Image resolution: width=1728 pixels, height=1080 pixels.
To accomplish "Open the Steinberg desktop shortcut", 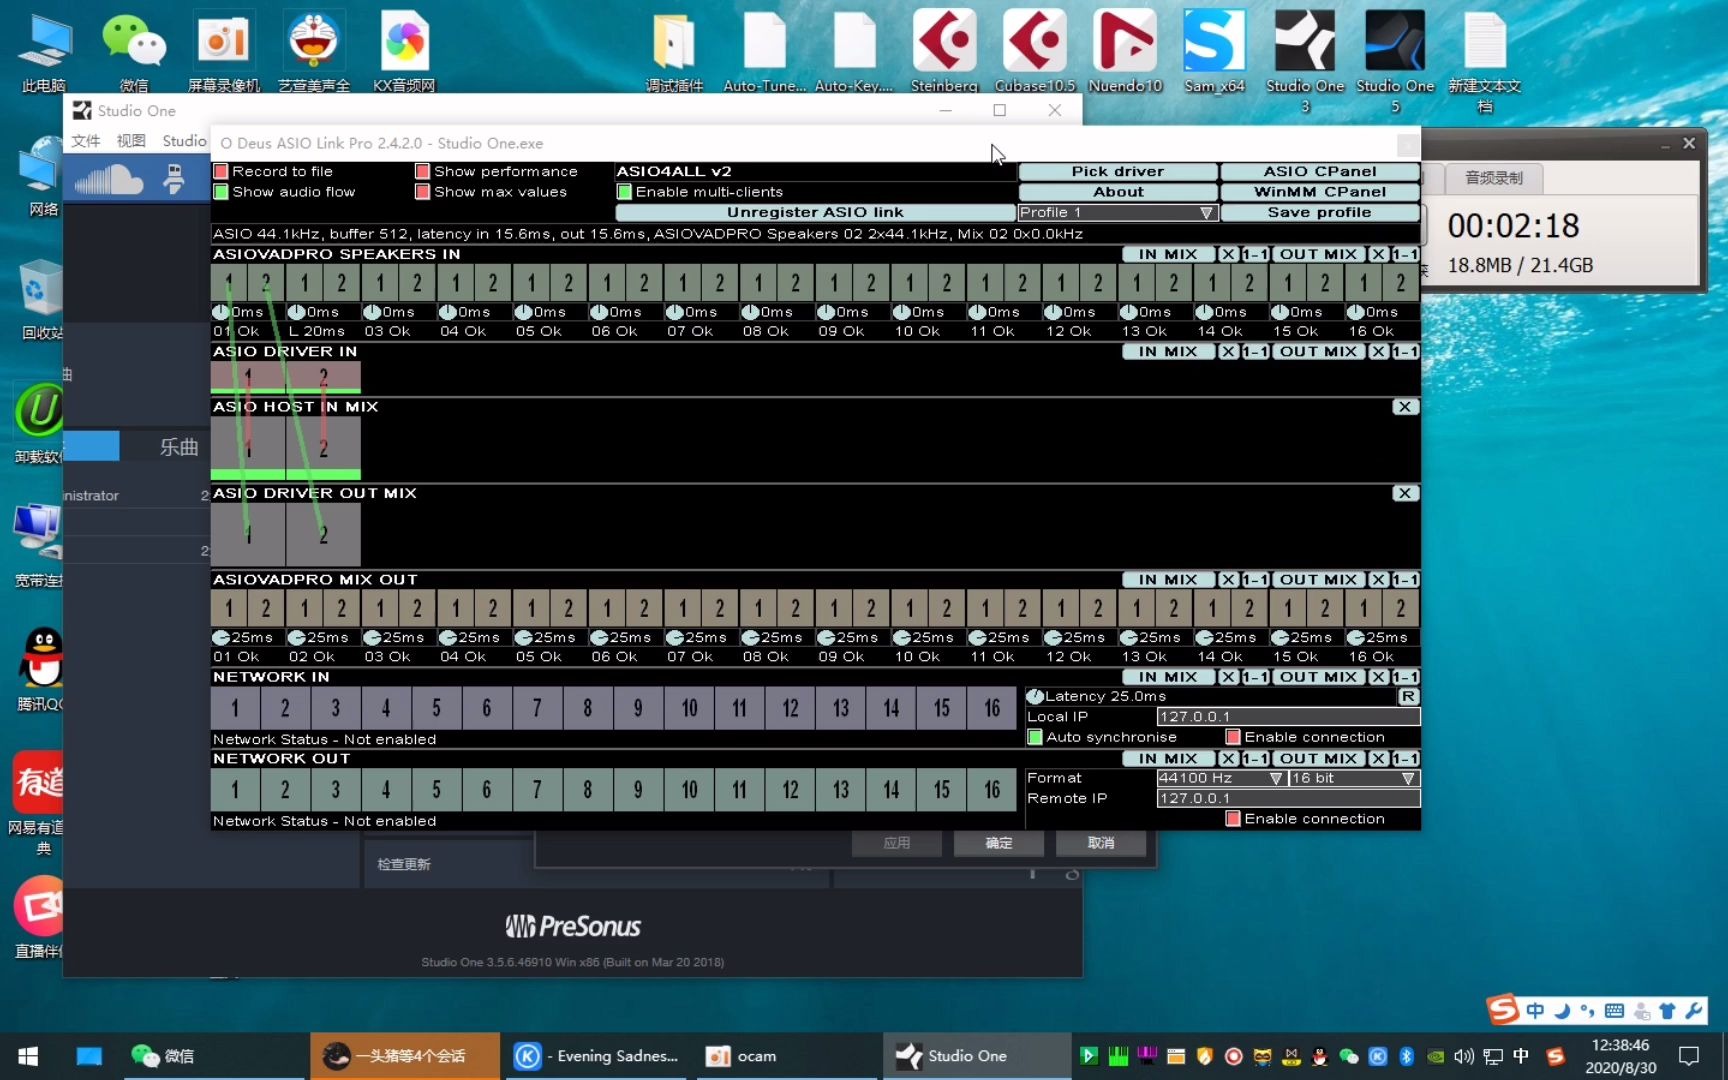I will [944, 50].
